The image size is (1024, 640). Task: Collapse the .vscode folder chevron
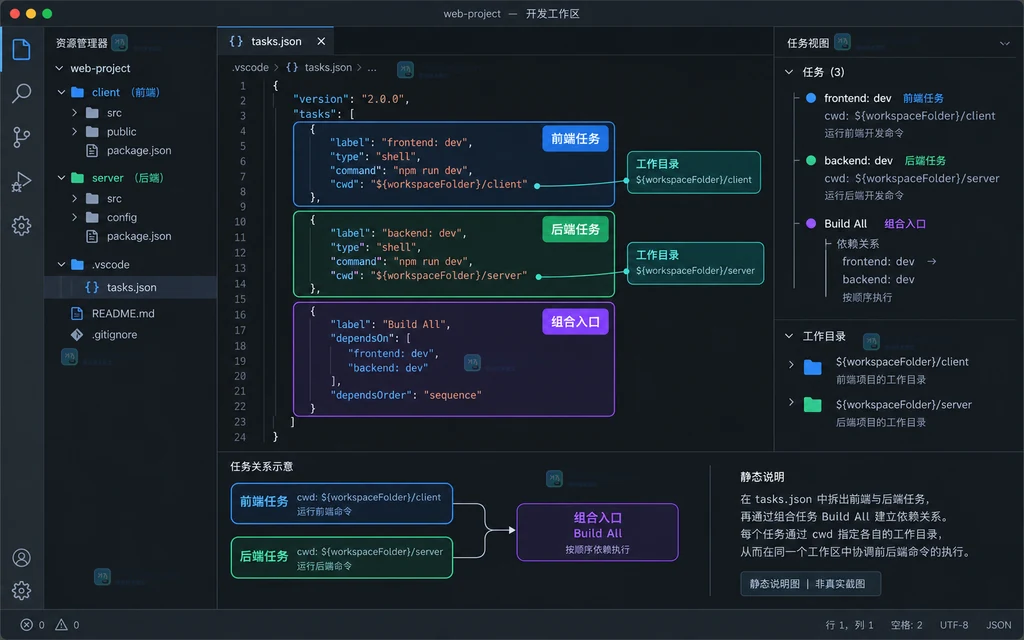(x=61, y=264)
